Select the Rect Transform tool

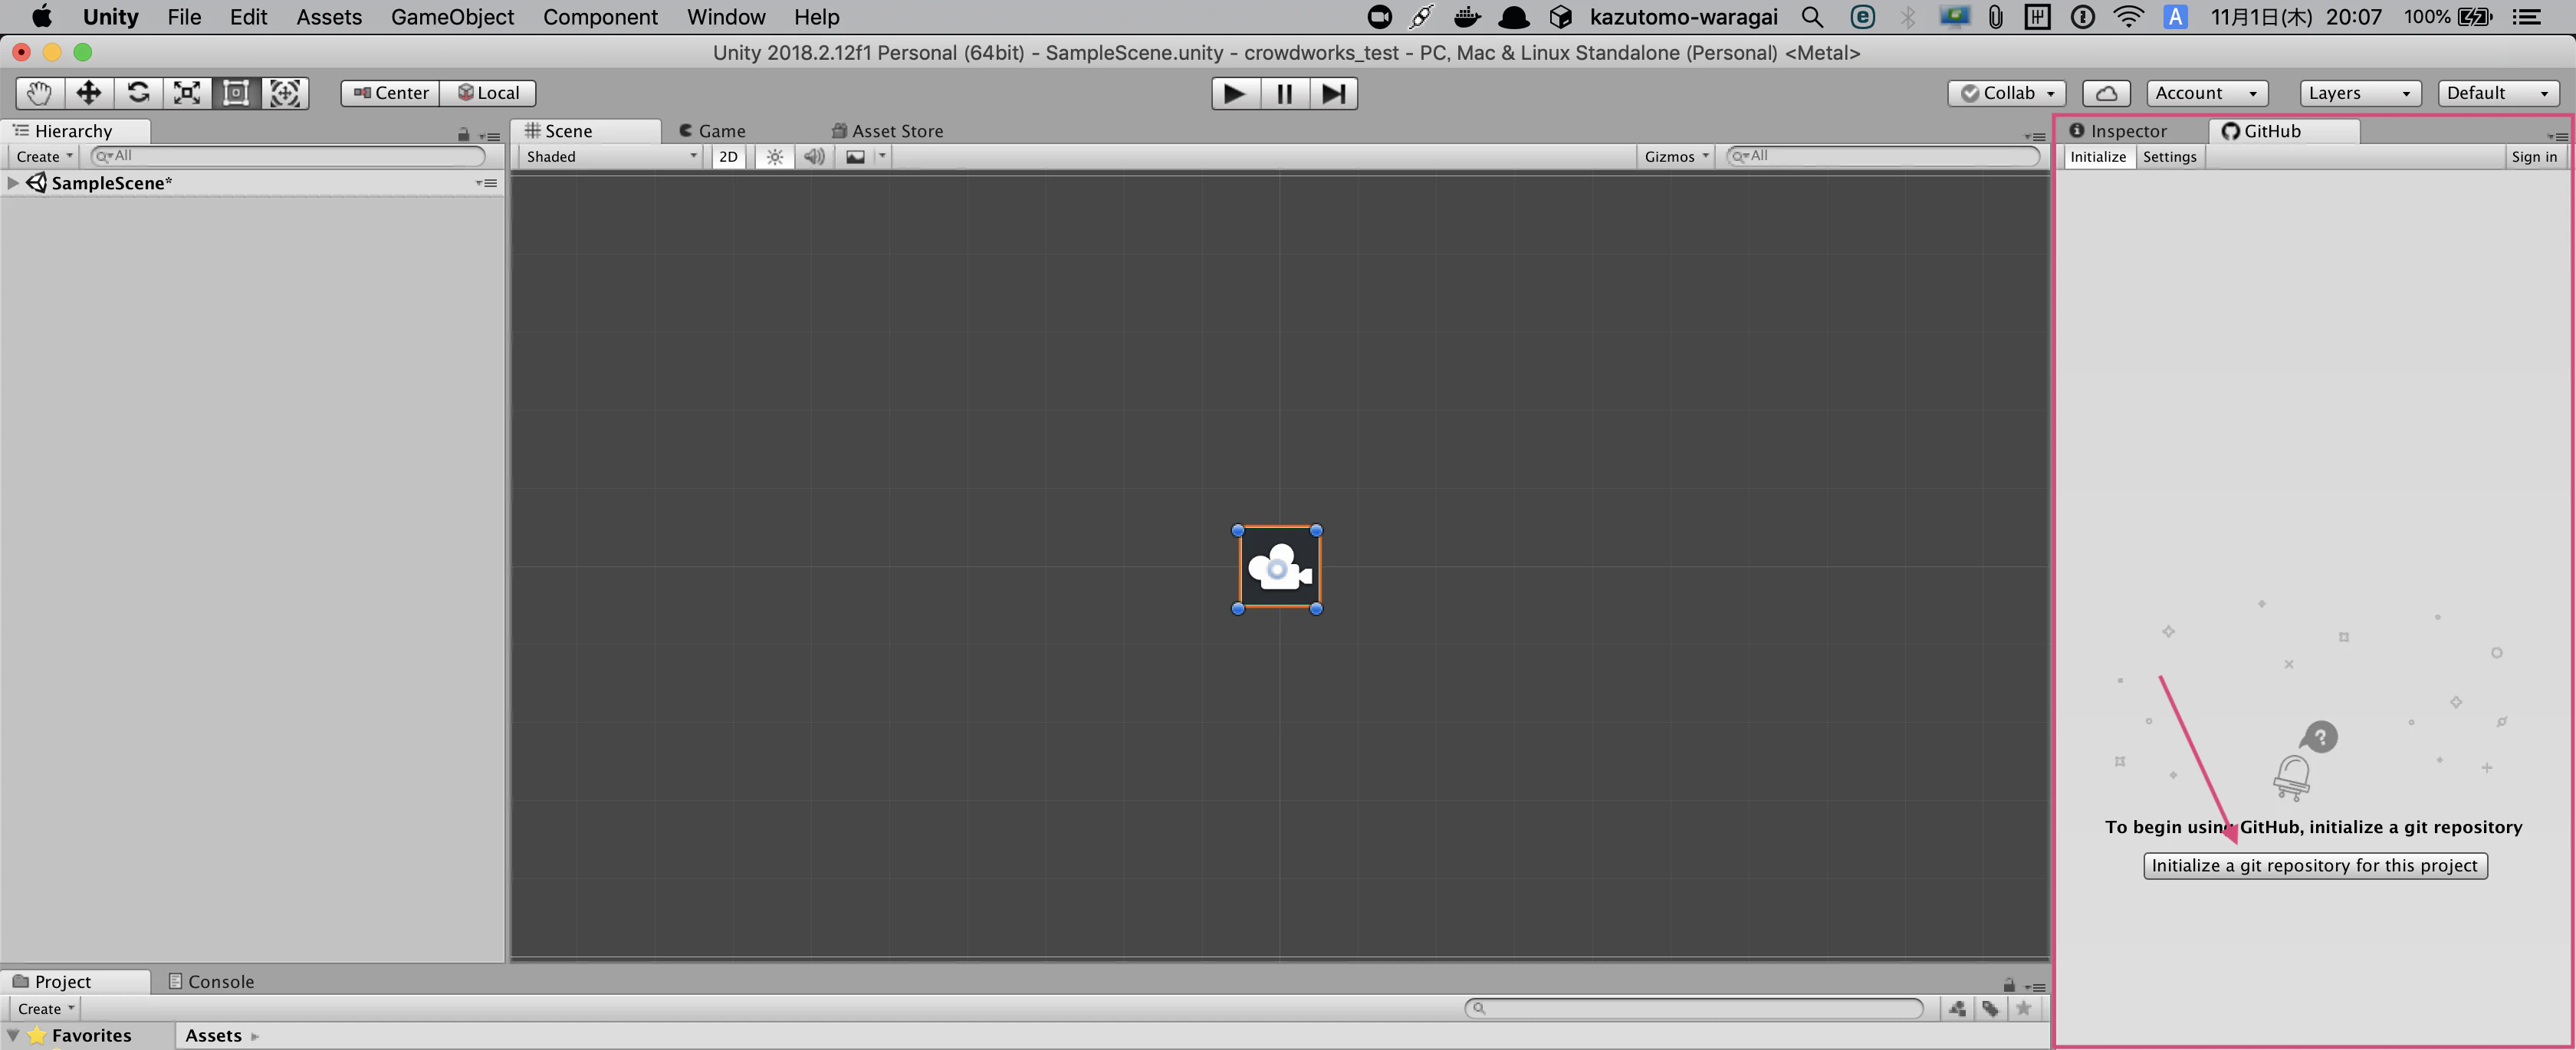click(x=236, y=93)
